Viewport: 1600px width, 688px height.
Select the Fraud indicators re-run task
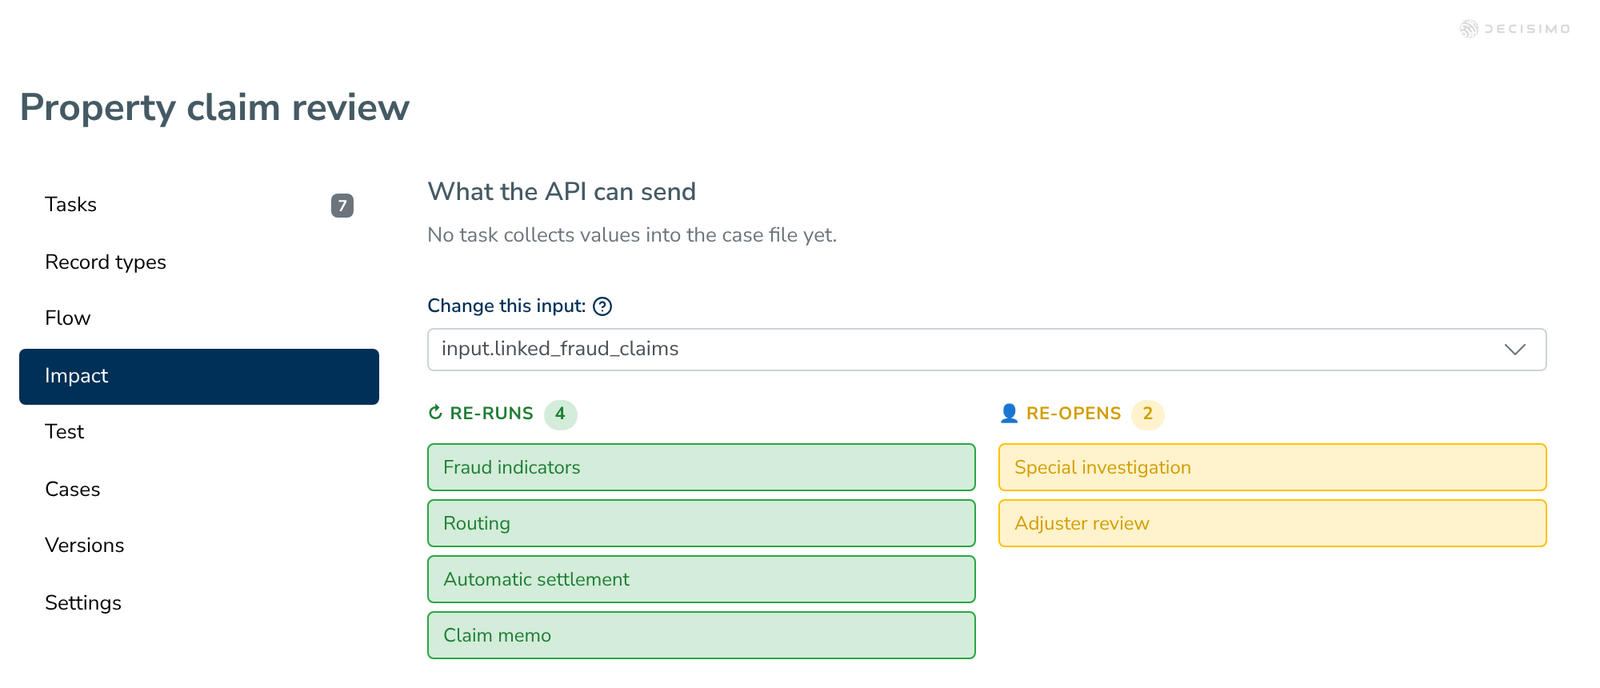pos(701,467)
